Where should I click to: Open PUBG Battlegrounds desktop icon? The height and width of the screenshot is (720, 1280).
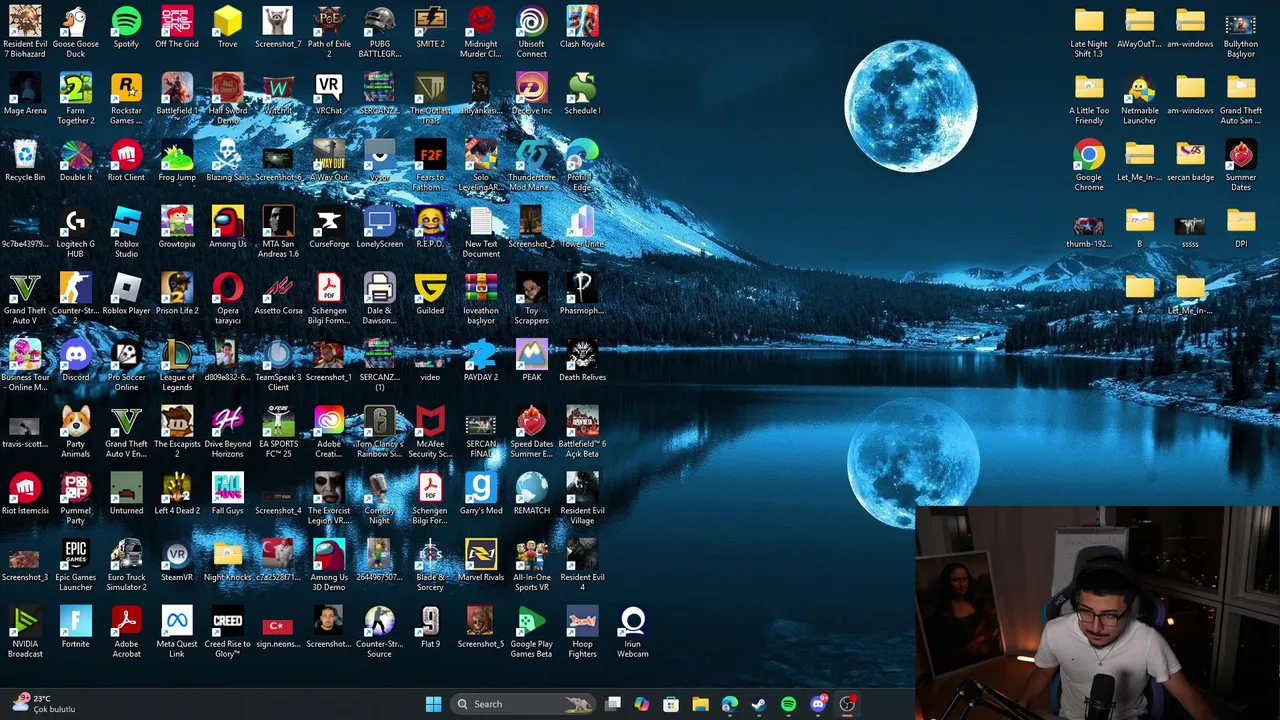click(x=380, y=32)
